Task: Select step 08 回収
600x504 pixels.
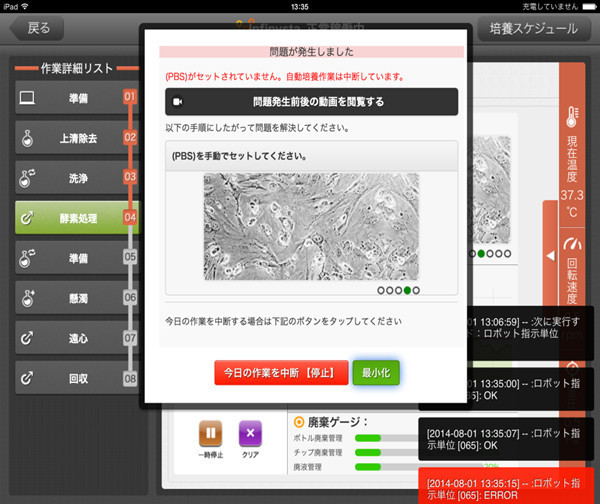Action: pos(77,378)
